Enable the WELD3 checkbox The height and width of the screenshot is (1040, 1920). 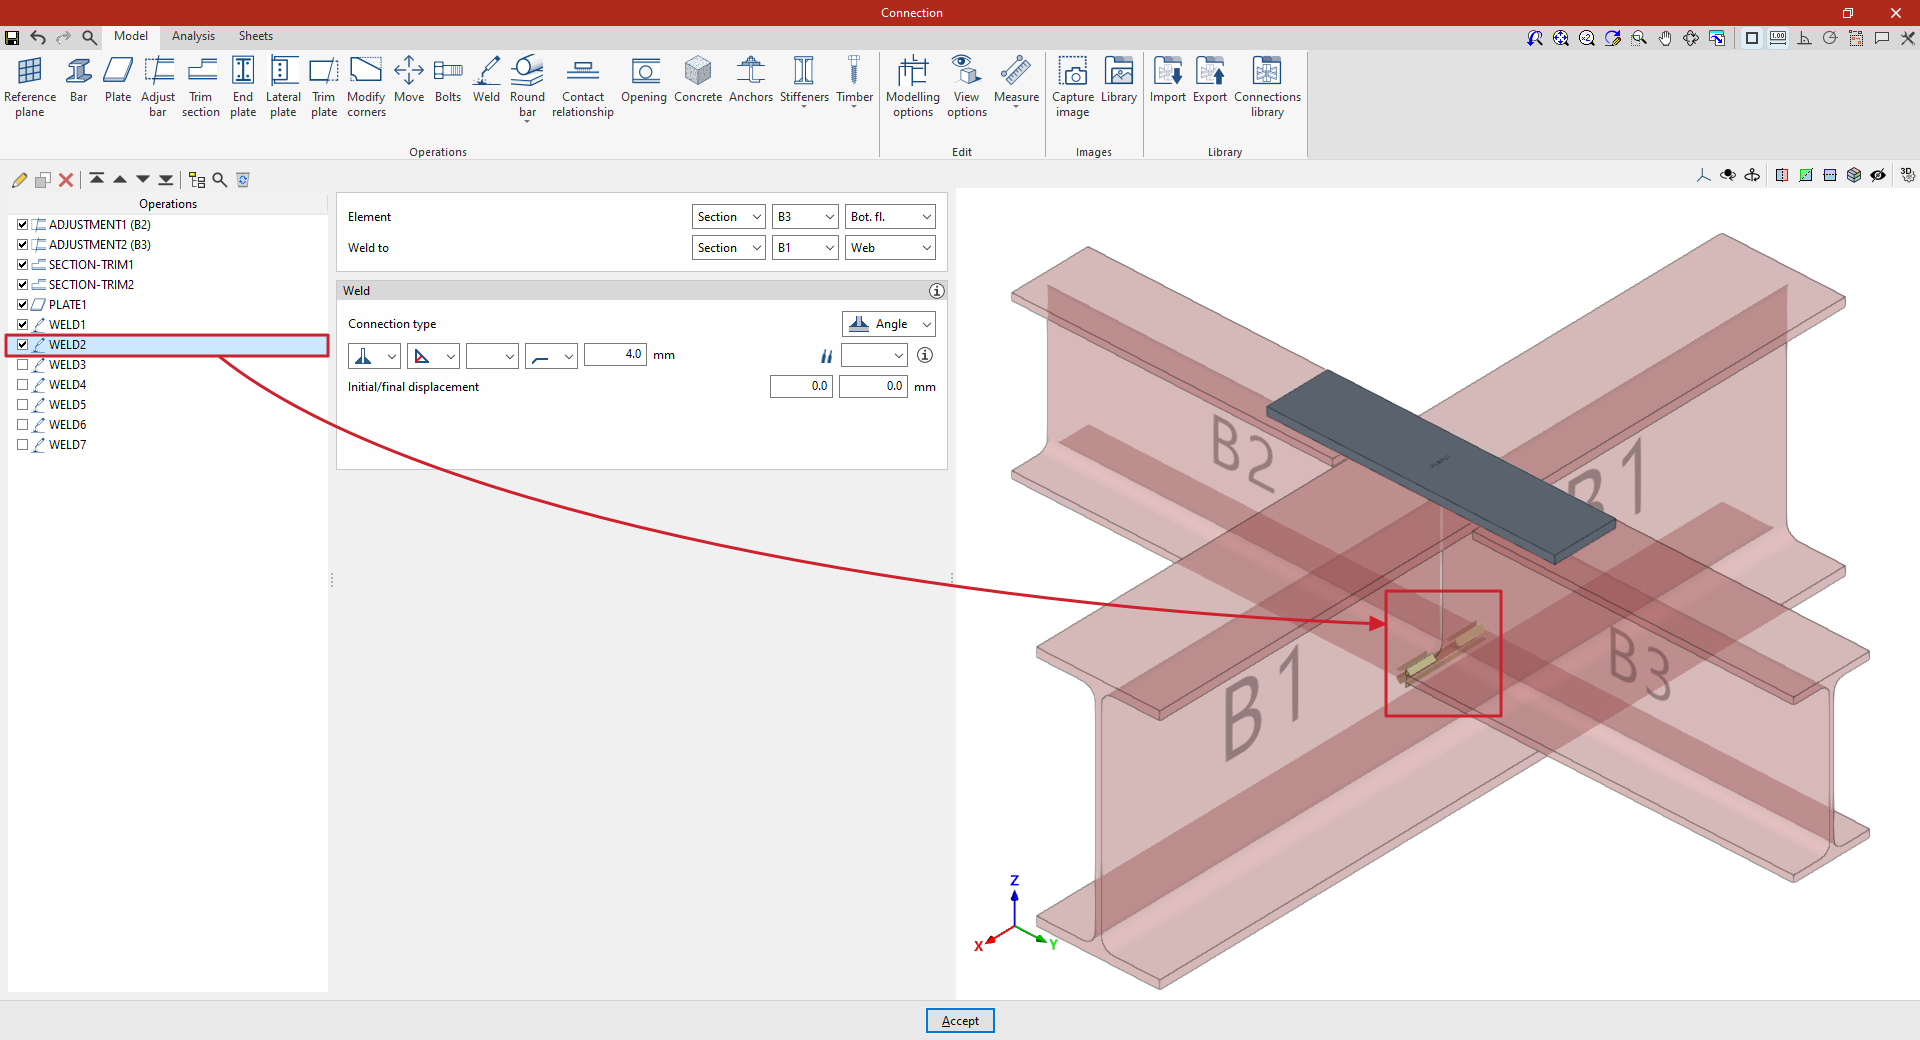tap(23, 365)
